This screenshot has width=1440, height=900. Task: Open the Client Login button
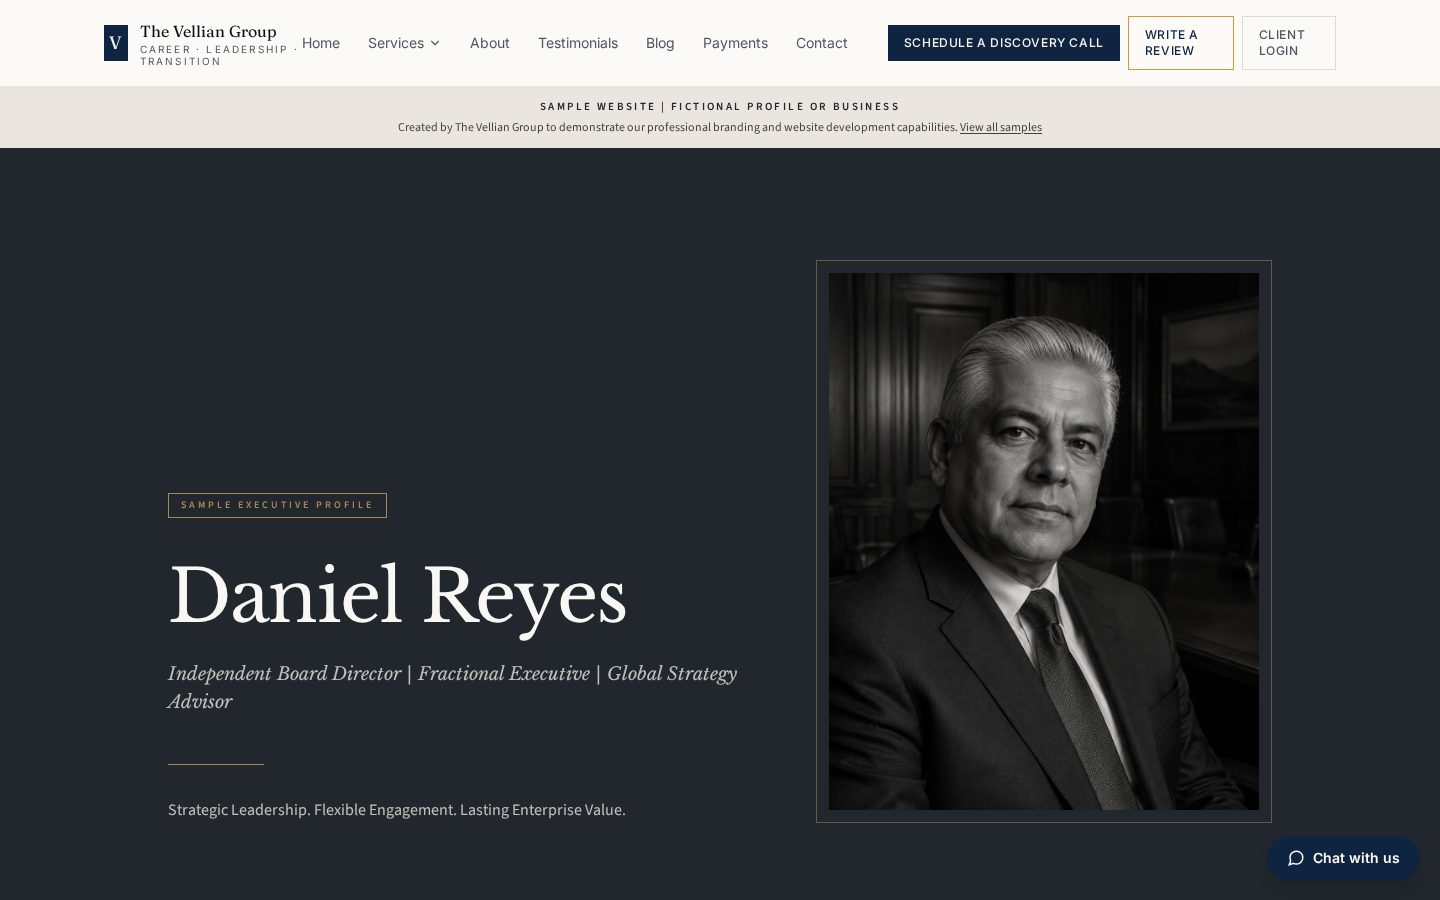coord(1289,43)
